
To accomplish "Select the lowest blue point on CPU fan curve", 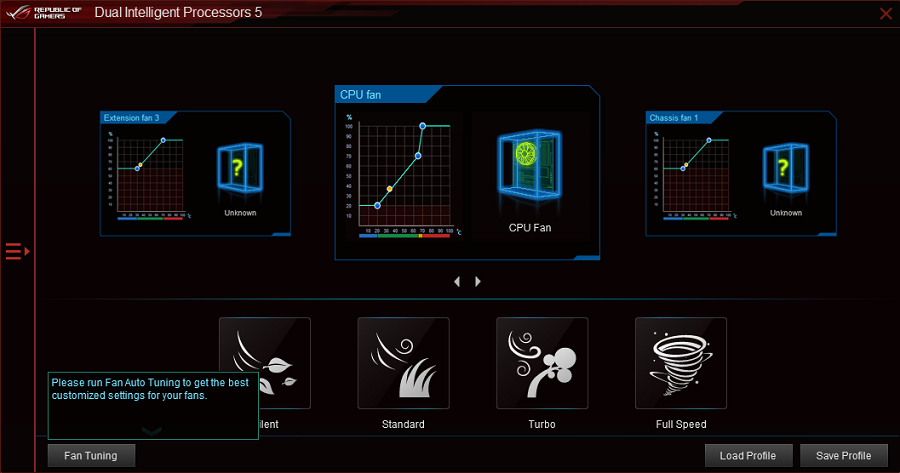I will coord(377,205).
